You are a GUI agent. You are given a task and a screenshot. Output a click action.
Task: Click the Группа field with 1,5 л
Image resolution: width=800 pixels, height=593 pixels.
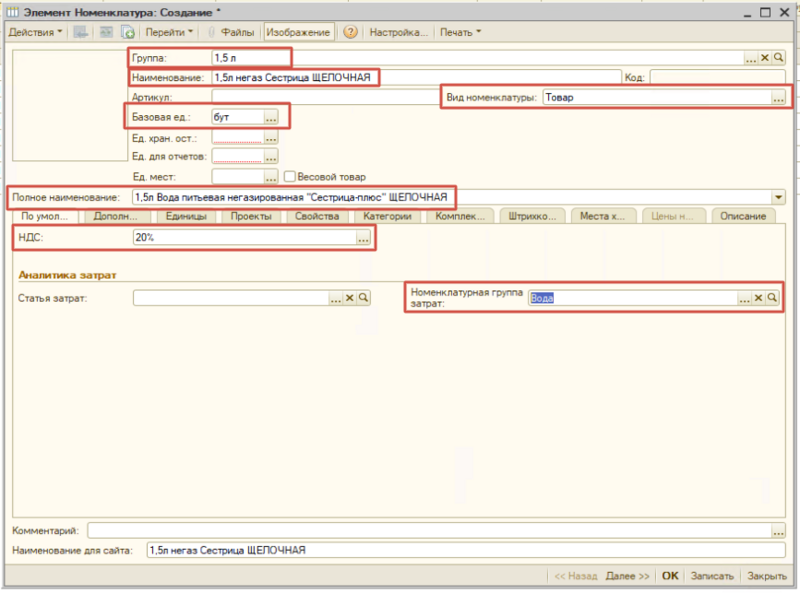point(477,58)
